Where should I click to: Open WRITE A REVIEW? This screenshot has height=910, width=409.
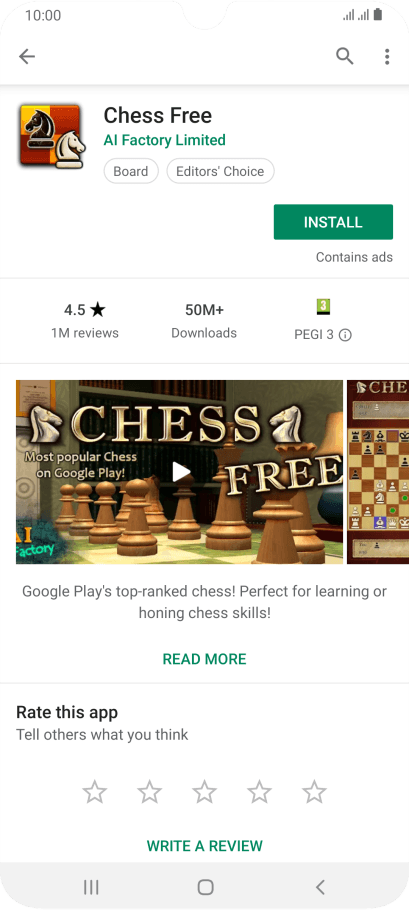(x=204, y=846)
